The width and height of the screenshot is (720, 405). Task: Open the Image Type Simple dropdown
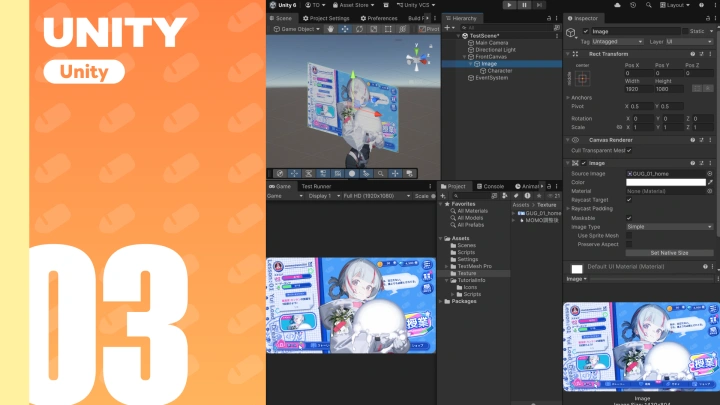pyautogui.click(x=669, y=227)
